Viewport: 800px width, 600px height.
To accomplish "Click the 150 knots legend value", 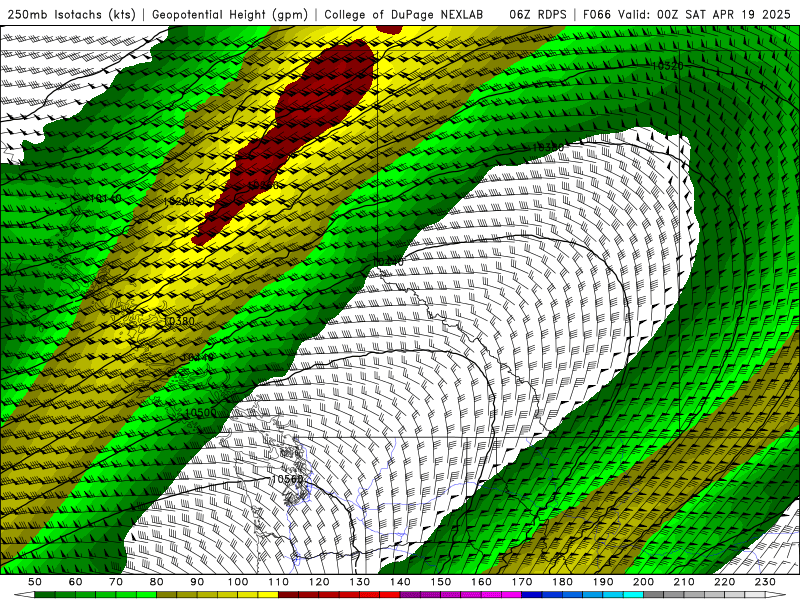I will [x=440, y=582].
